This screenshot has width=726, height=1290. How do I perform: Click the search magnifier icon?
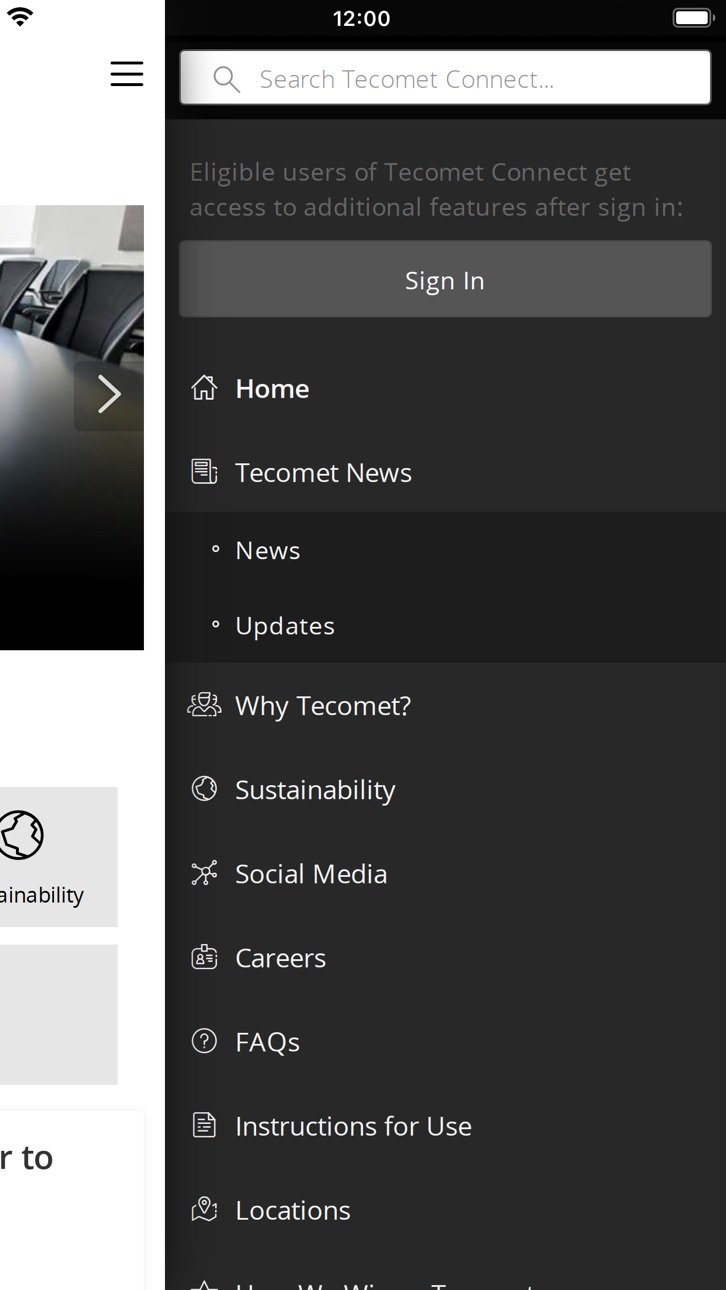227,80
